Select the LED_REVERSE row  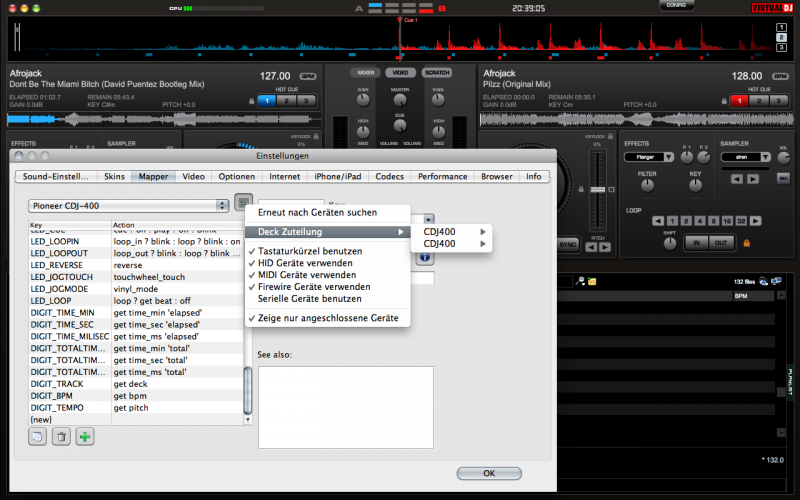coord(136,265)
